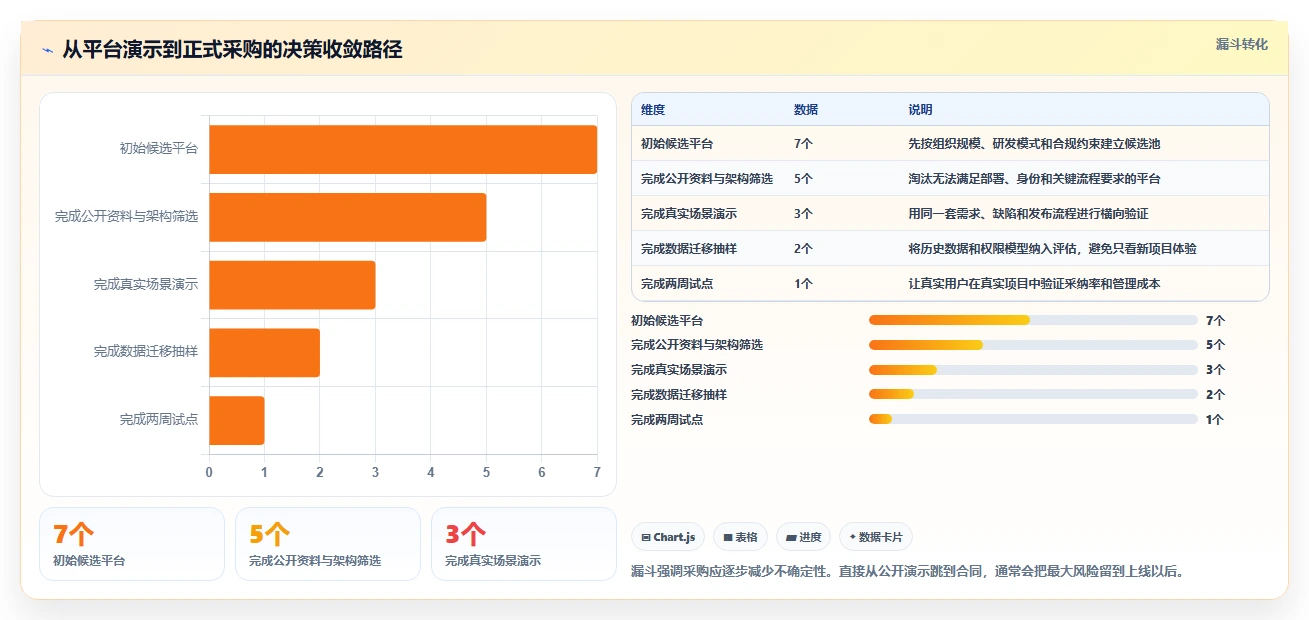Select the 进度 chip
The height and width of the screenshot is (620, 1309).
click(804, 537)
